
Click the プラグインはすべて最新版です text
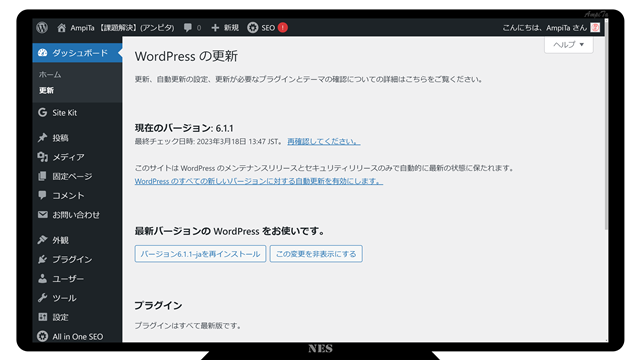pos(188,325)
